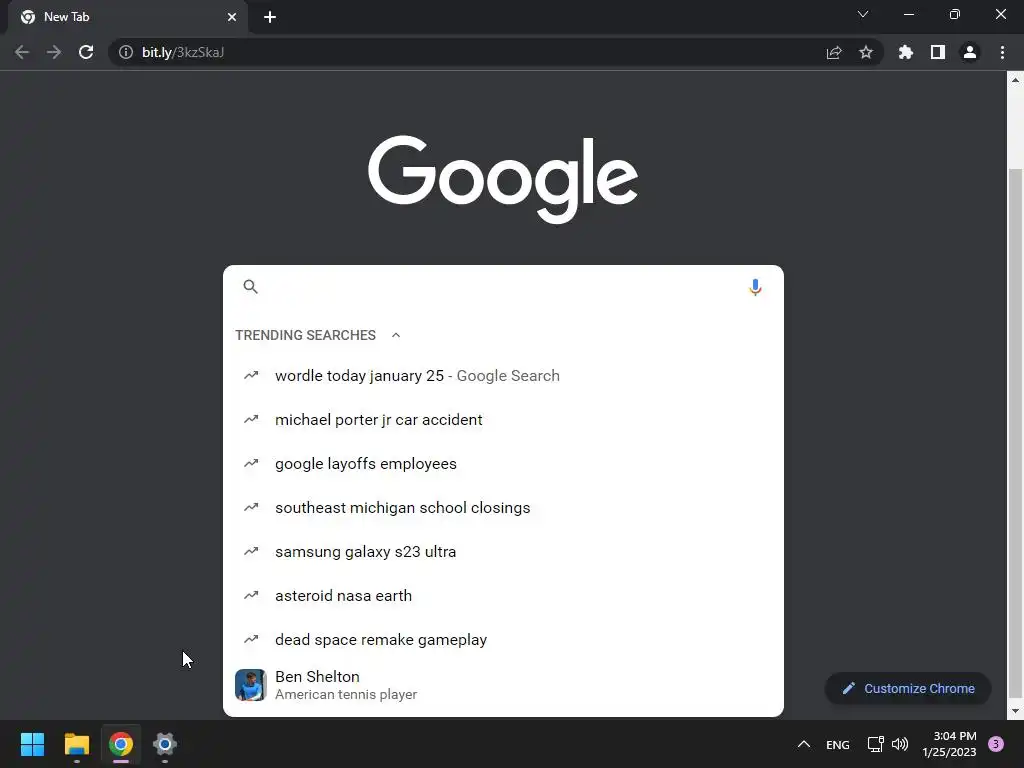Select 'google layoffs employees' suggestion
This screenshot has width=1024, height=768.
503,464
